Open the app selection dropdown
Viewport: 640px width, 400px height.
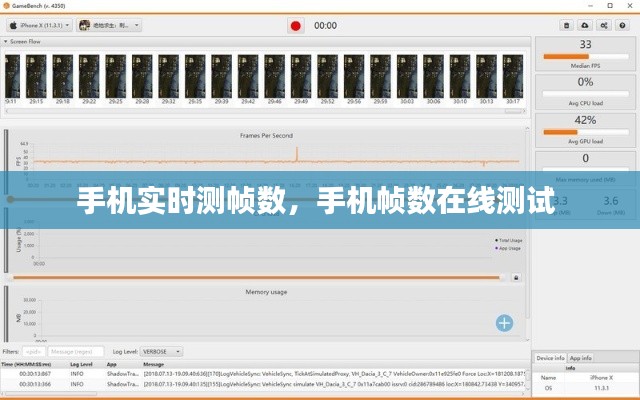pyautogui.click(x=109, y=25)
